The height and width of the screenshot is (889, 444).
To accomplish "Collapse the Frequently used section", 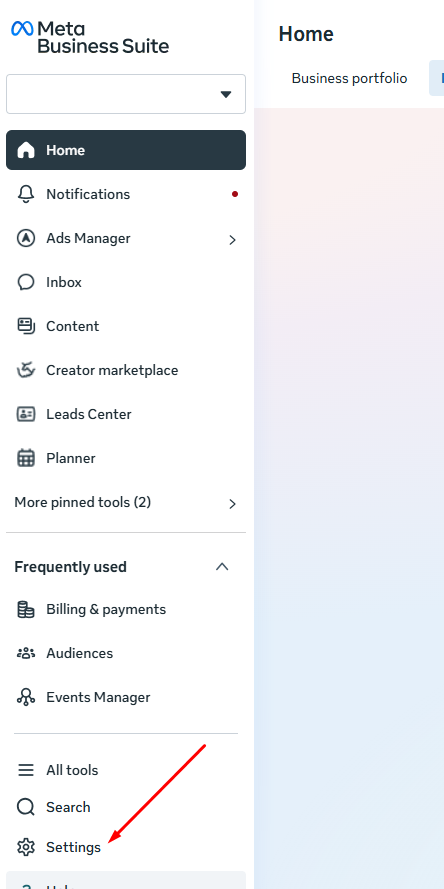I will pos(222,566).
